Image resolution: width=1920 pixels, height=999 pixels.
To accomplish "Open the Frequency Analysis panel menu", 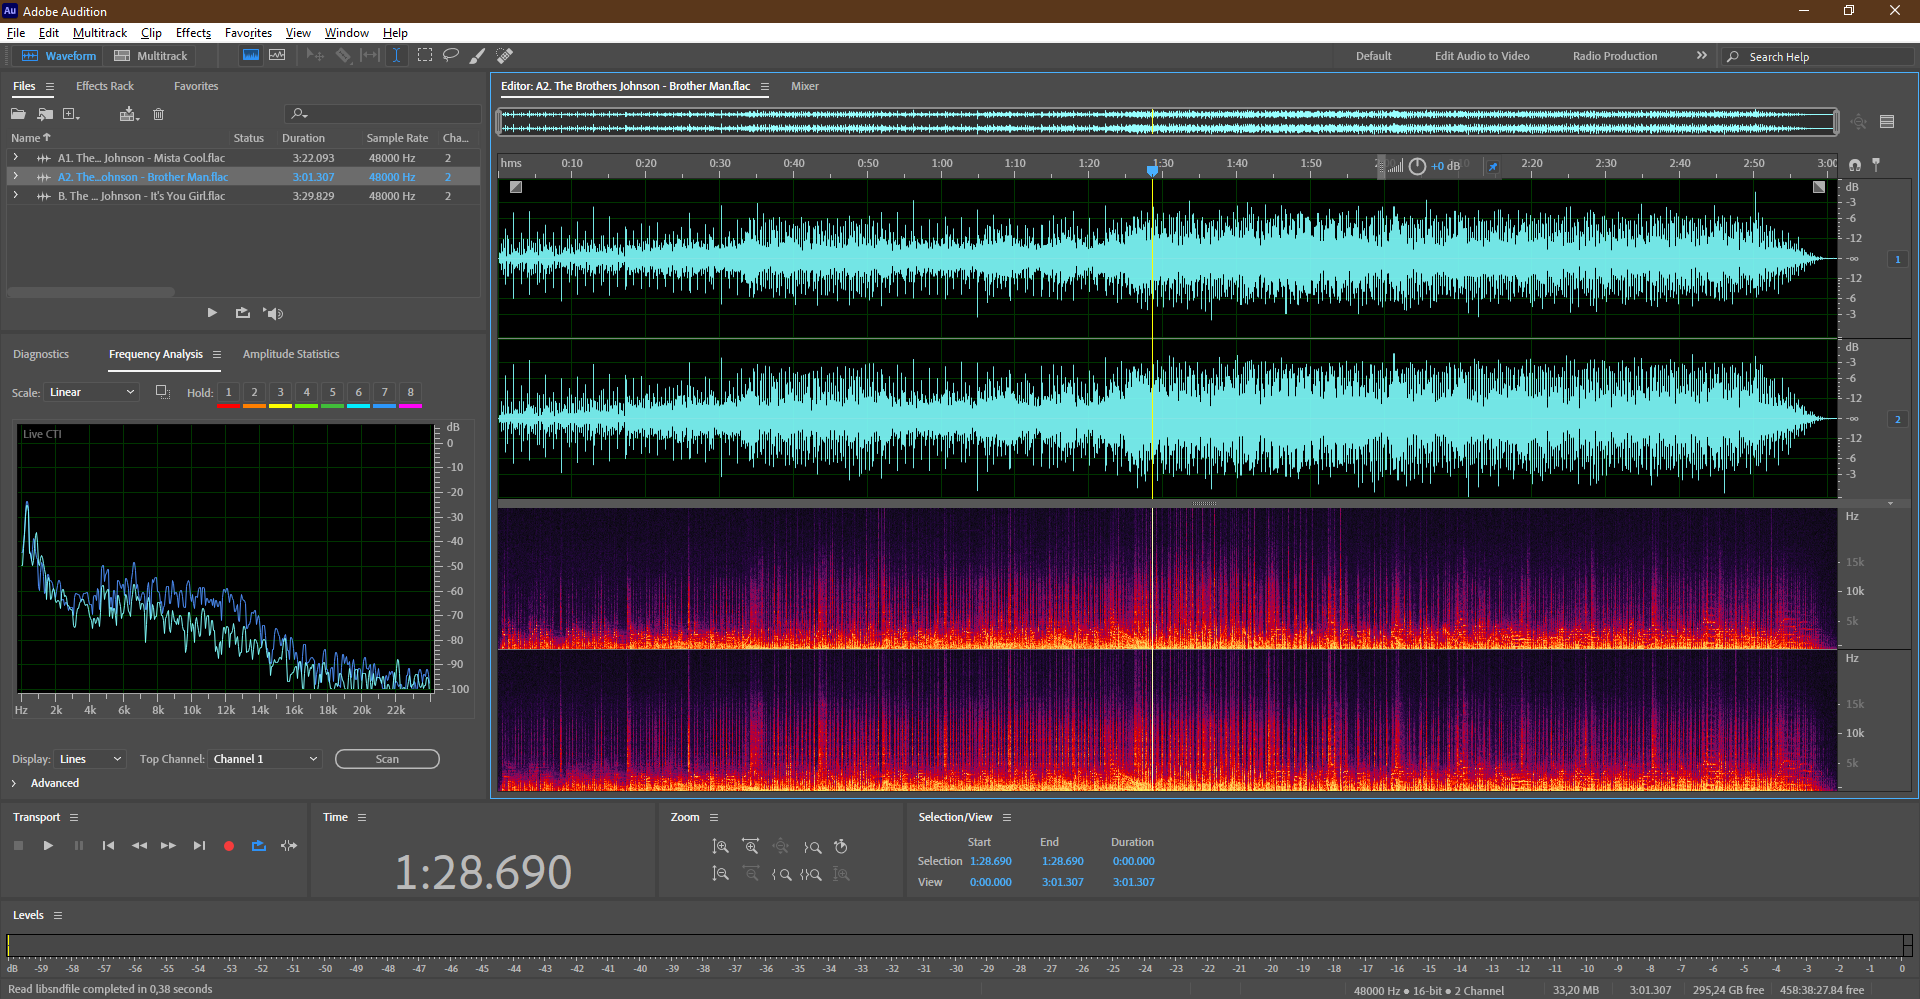I will point(217,354).
